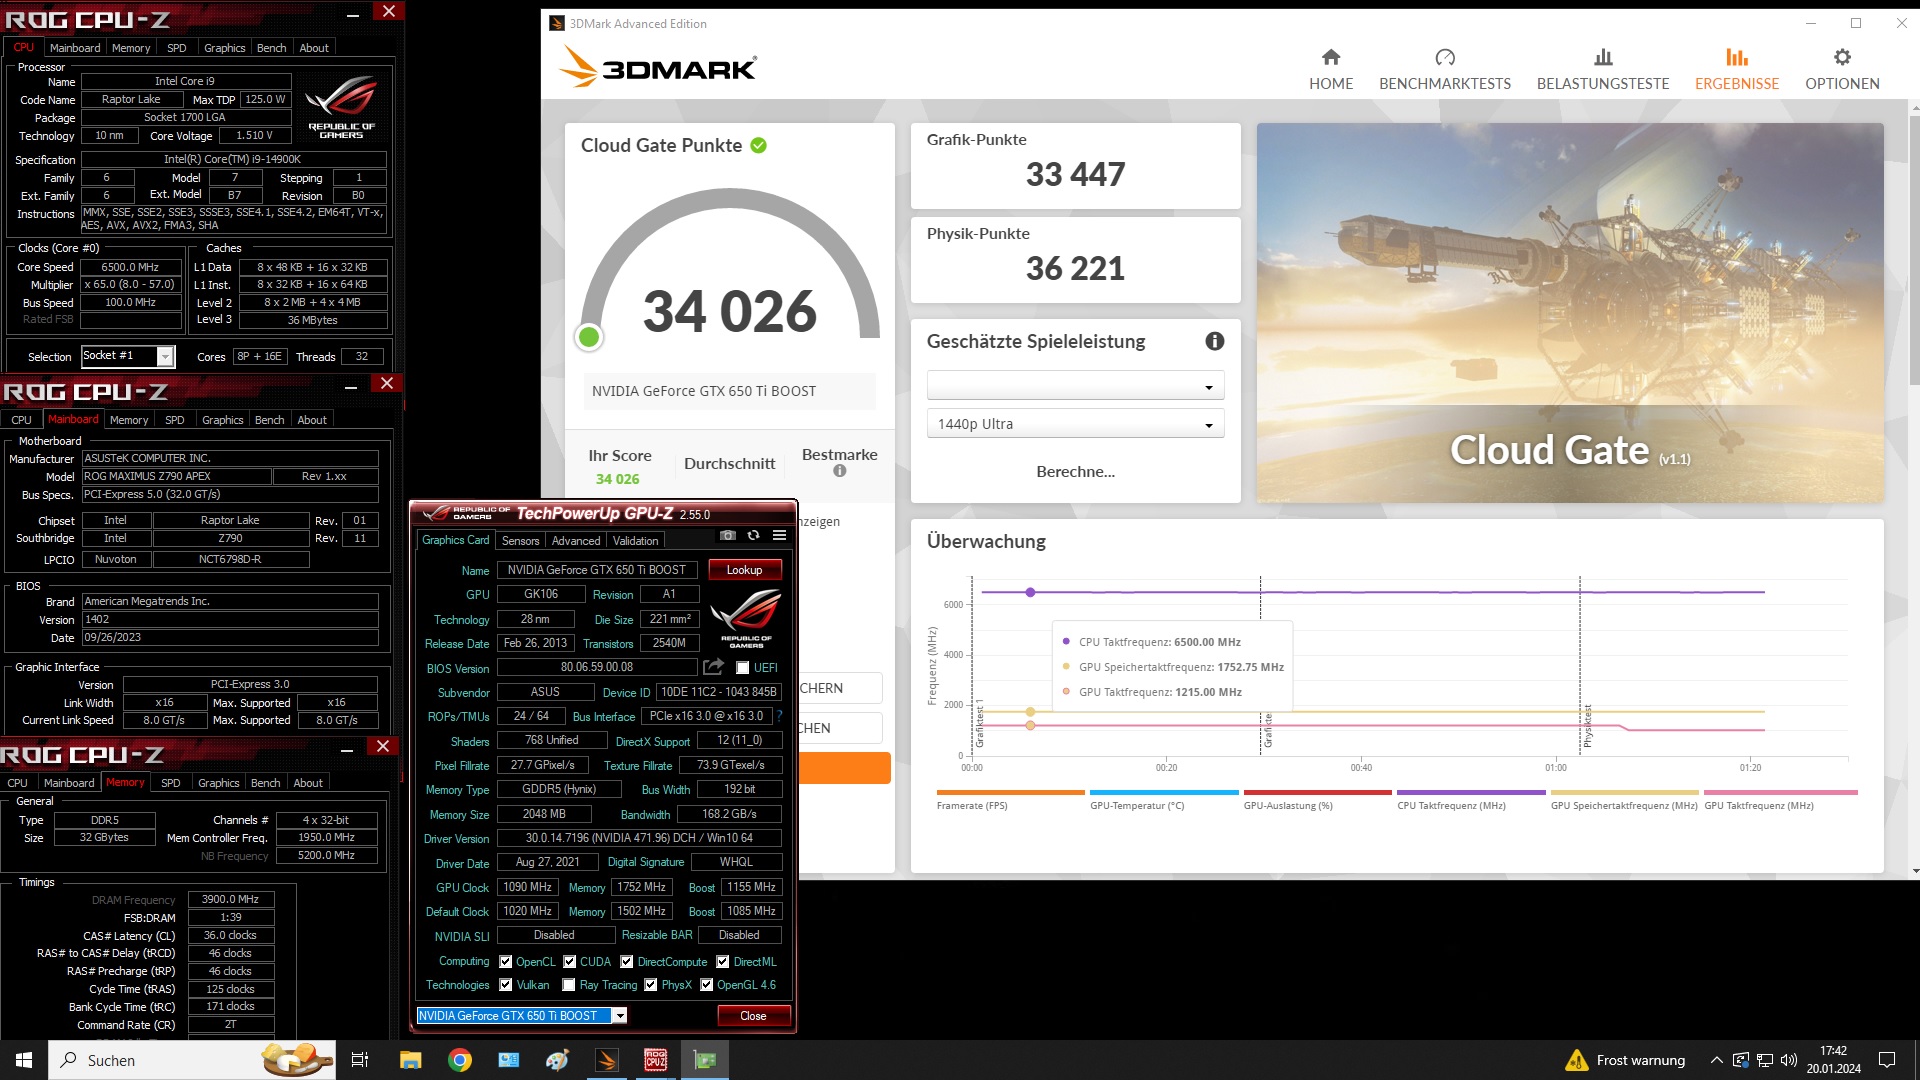Open ERGEBNISSE results section in 3DMark

point(1736,69)
